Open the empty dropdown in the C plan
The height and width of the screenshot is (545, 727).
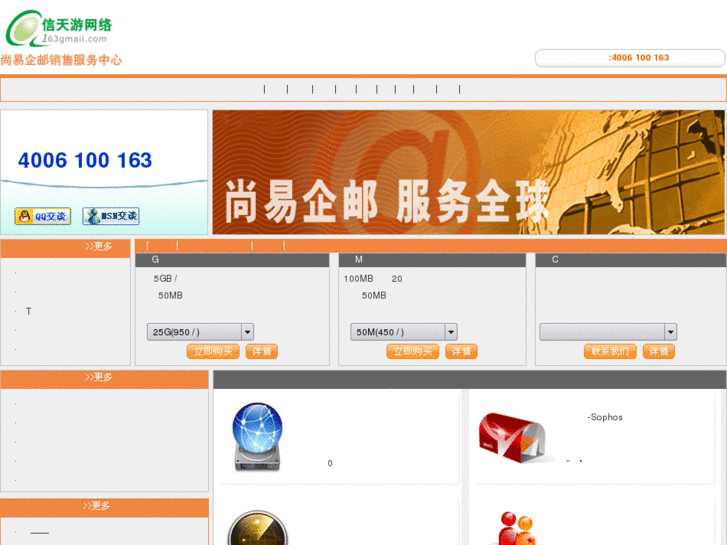[x=608, y=332]
